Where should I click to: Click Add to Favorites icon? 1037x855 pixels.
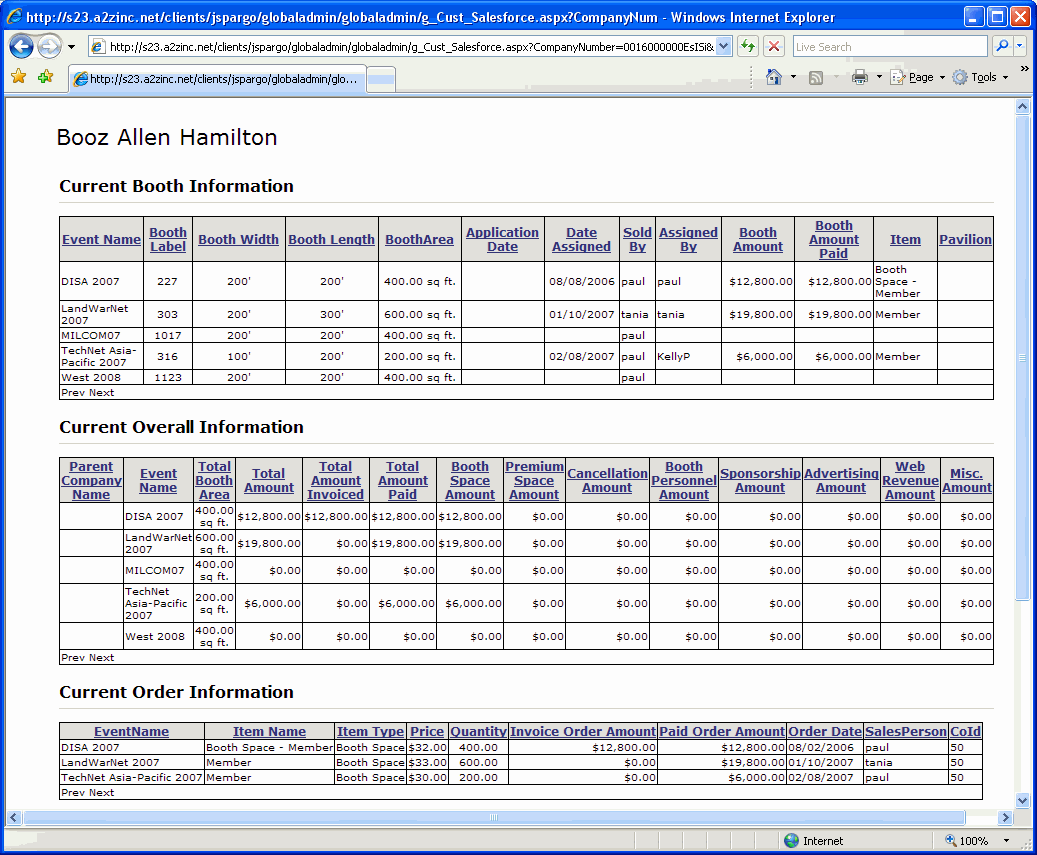point(46,77)
